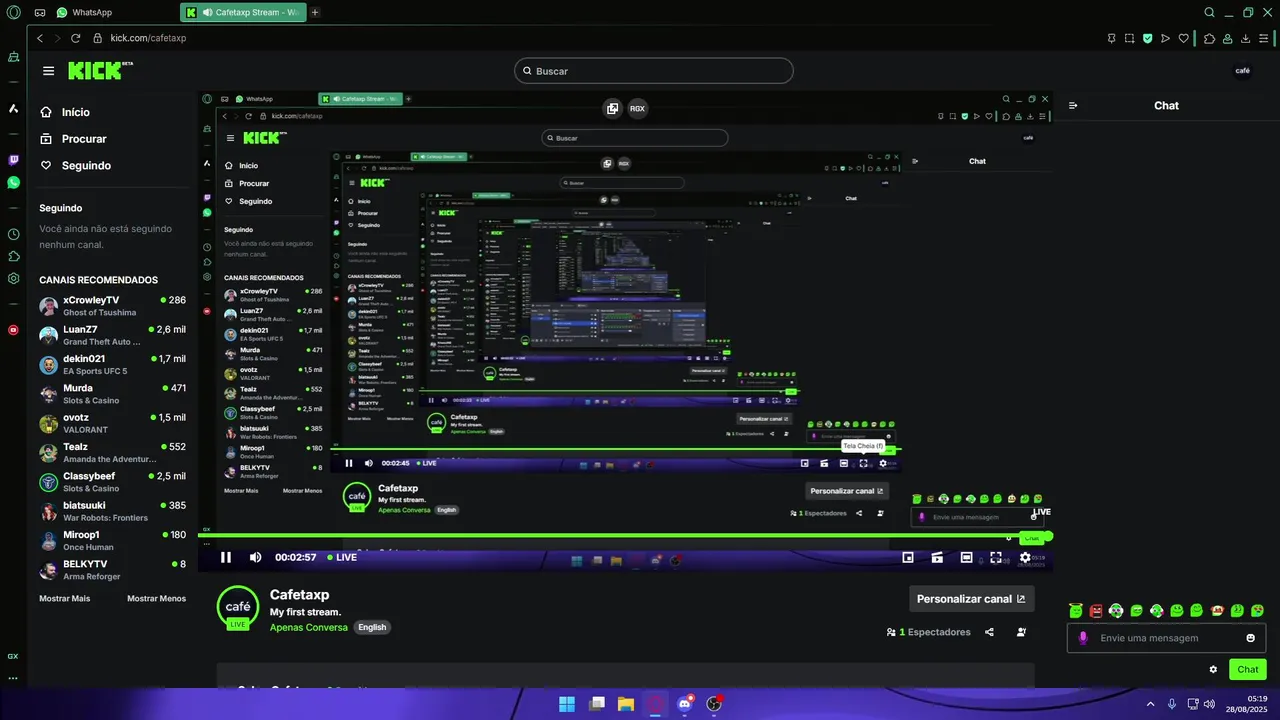Viewport: 1280px width, 720px height.
Task: Click the ad blocker shield icon
Action: click(1147, 38)
